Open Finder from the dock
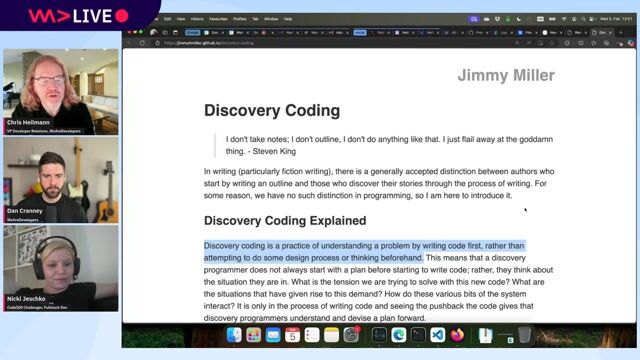The height and width of the screenshot is (360, 640). coord(234,335)
